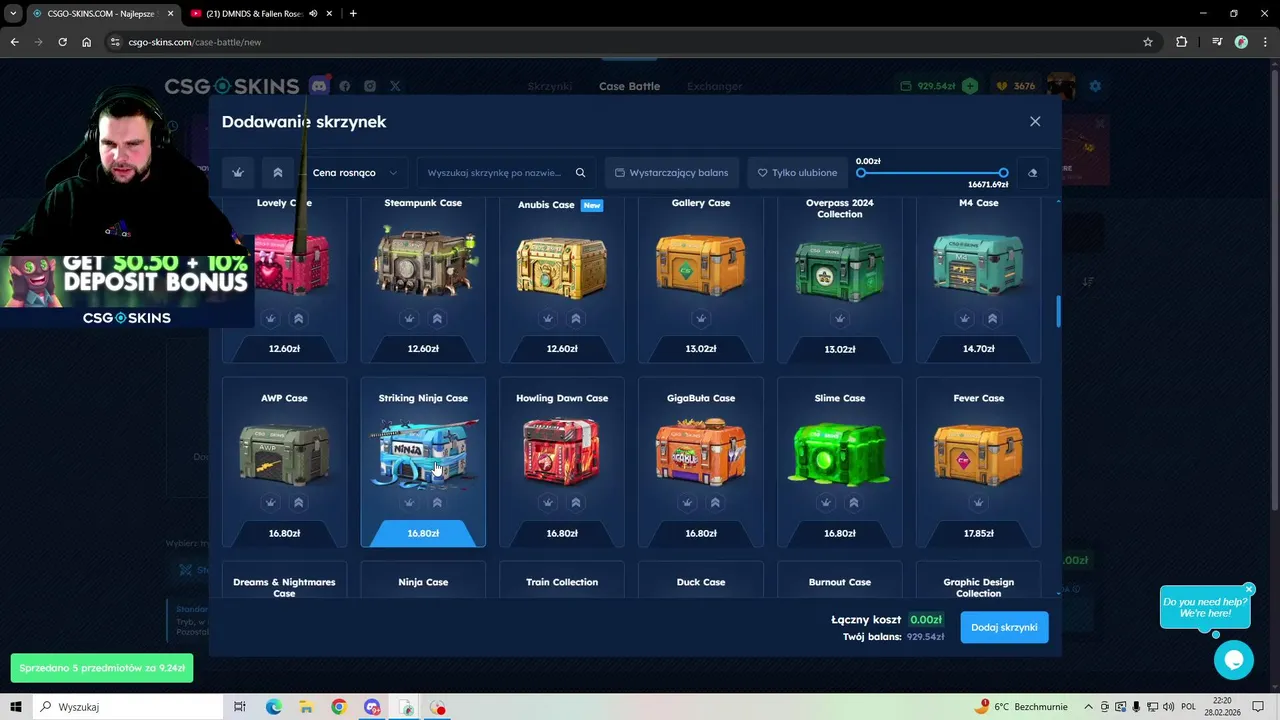Open a new browser tab
1280x720 pixels.
353,14
